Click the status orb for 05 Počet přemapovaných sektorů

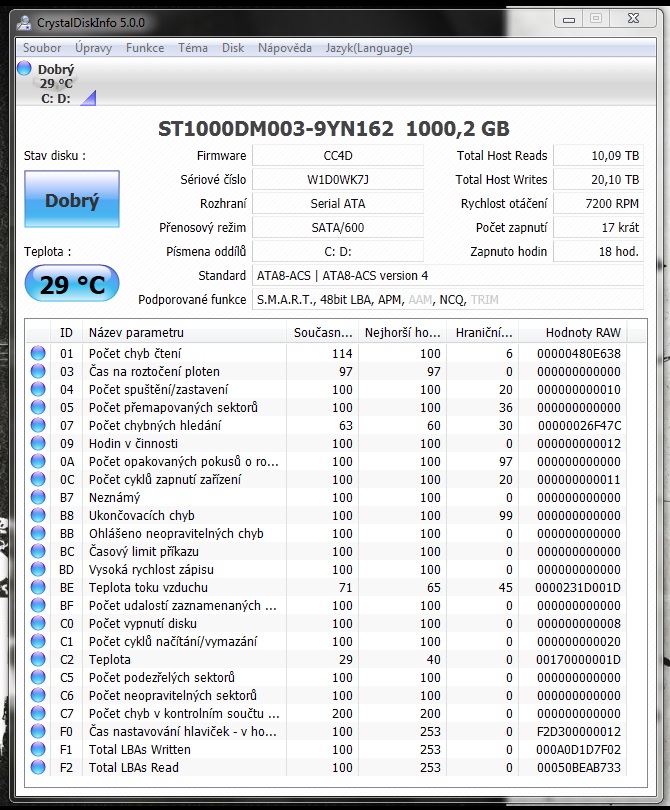(x=38, y=407)
